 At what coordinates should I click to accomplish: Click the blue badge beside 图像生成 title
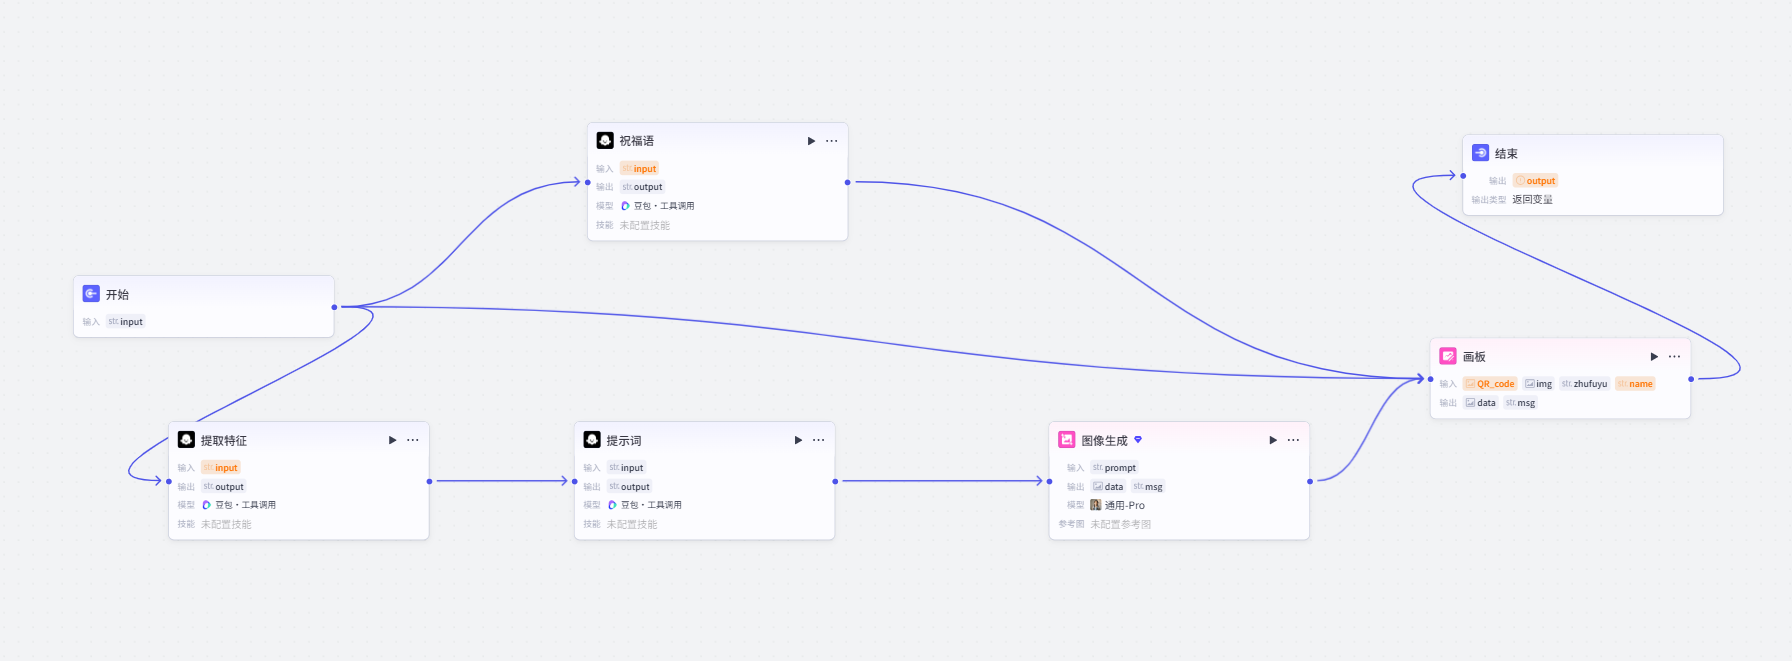point(1138,440)
